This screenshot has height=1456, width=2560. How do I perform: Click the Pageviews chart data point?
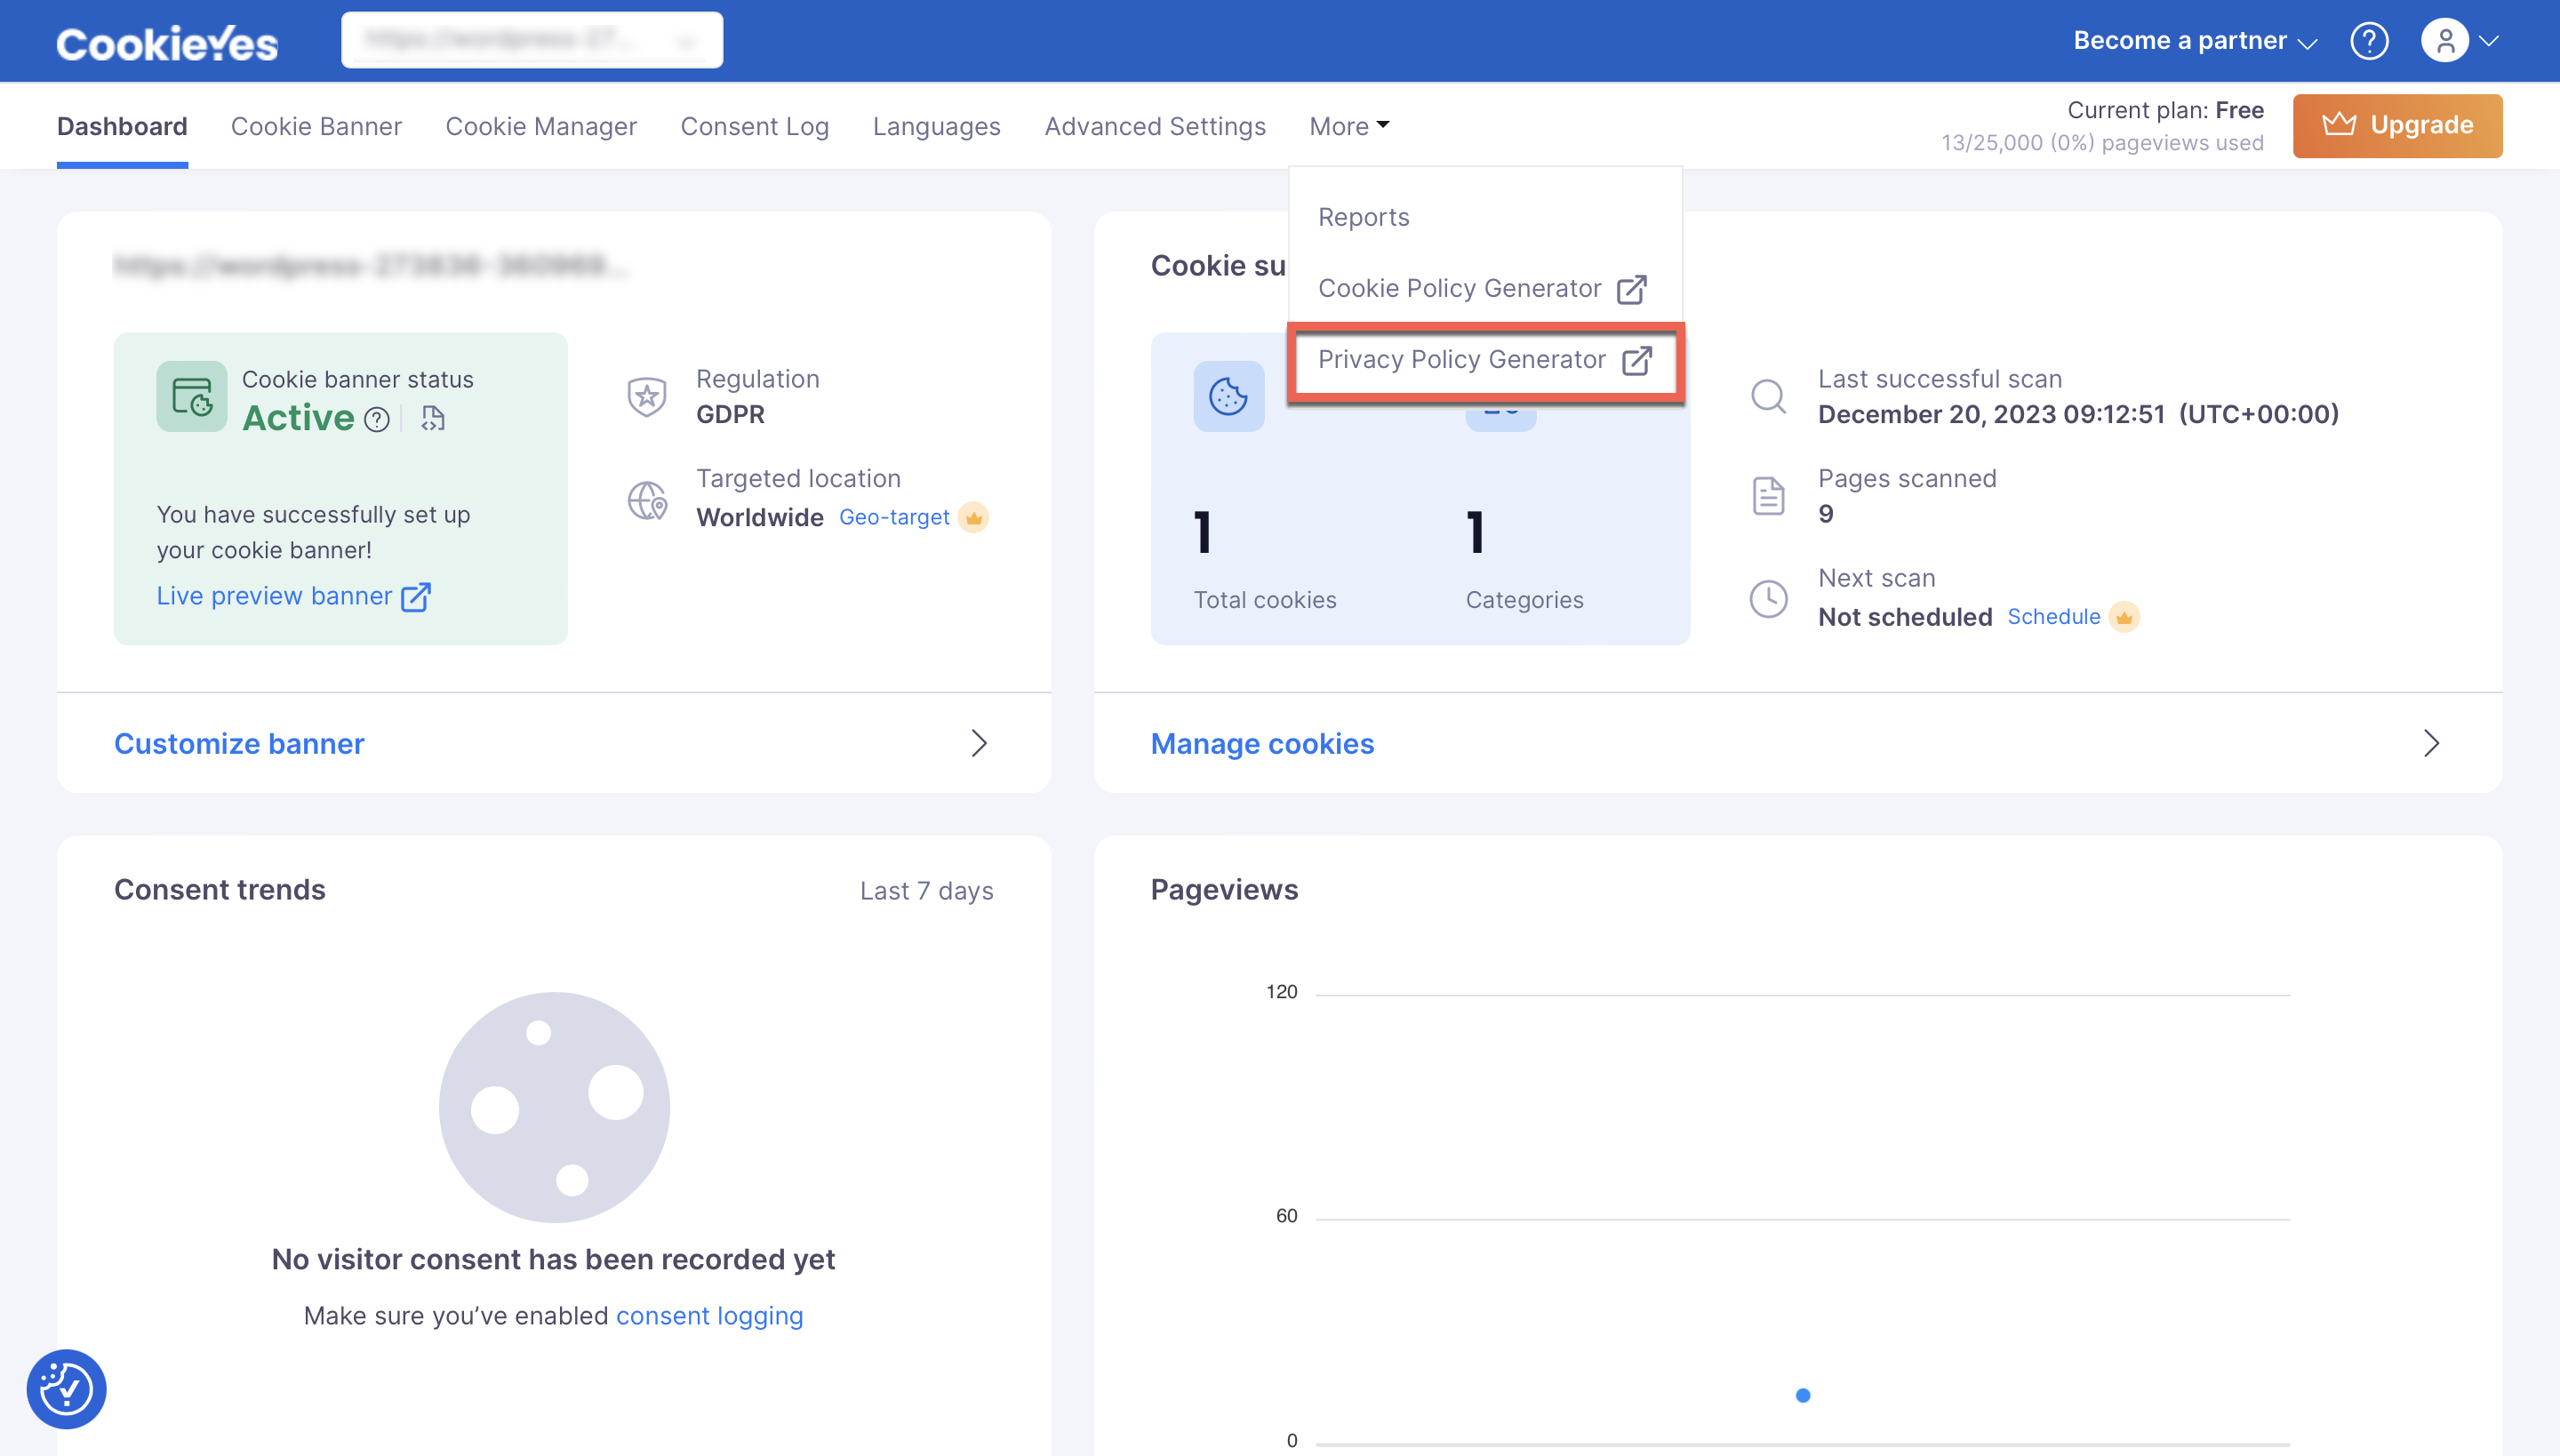tap(1803, 1395)
